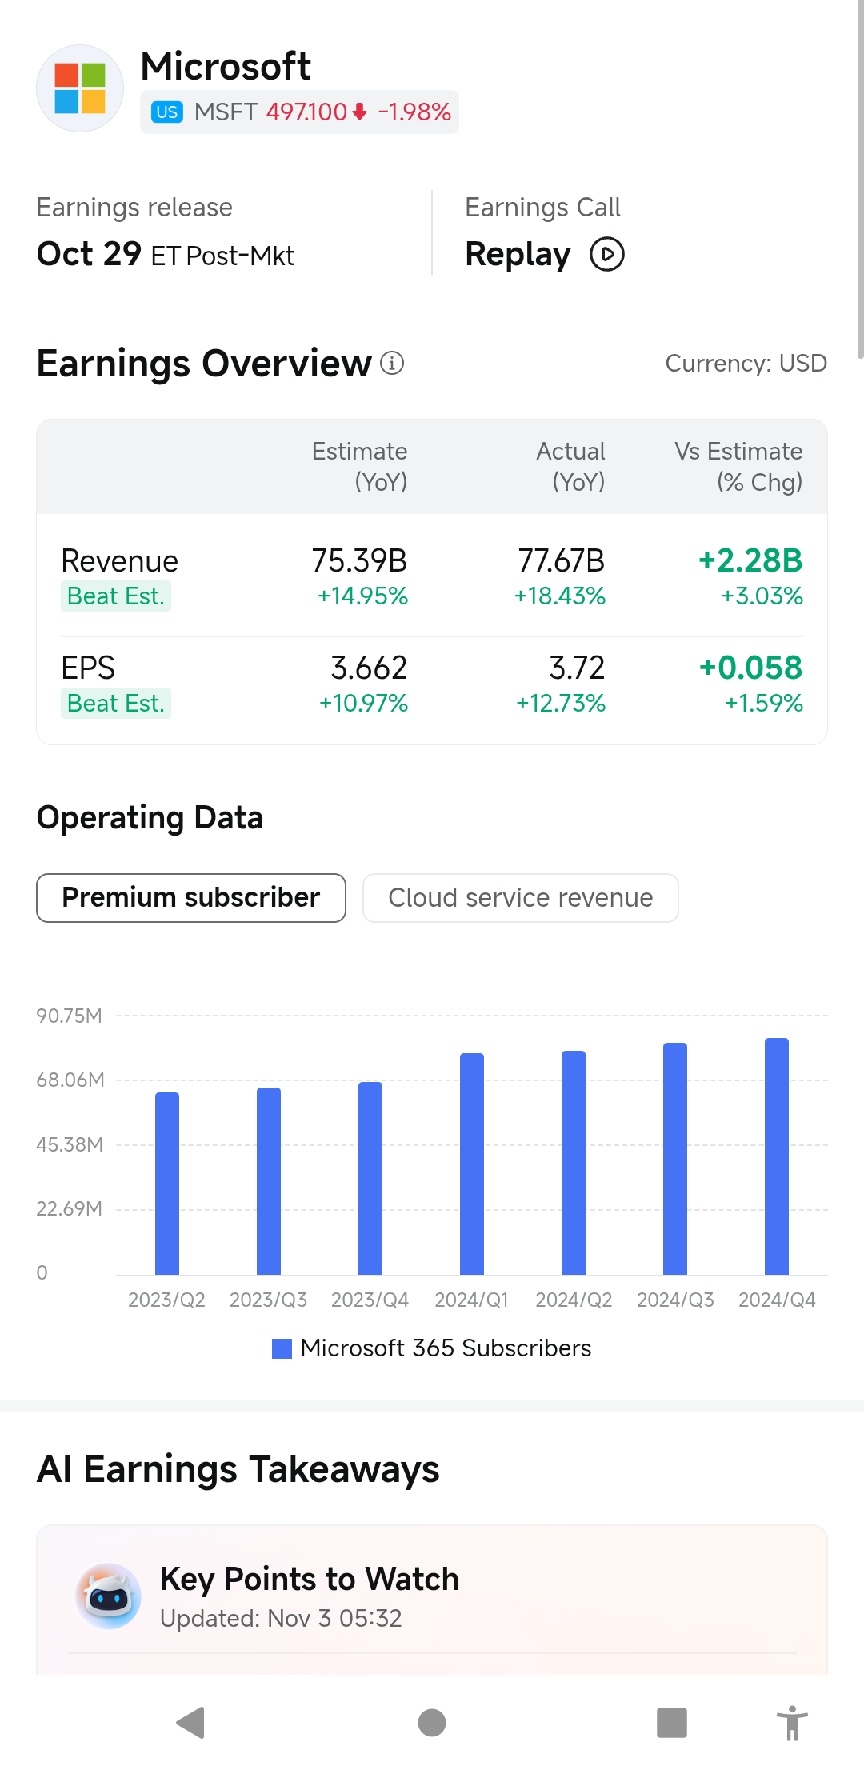Open the accessibility shortcut icon
864x1771 pixels.
[792, 1723]
